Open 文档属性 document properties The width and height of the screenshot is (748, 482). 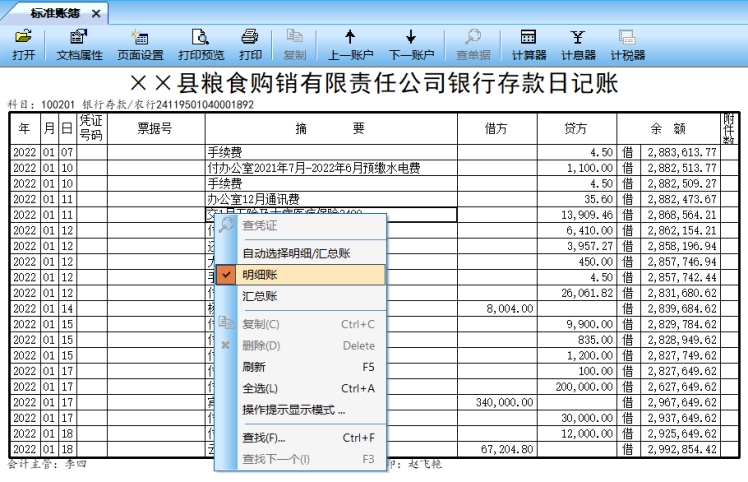(x=79, y=45)
